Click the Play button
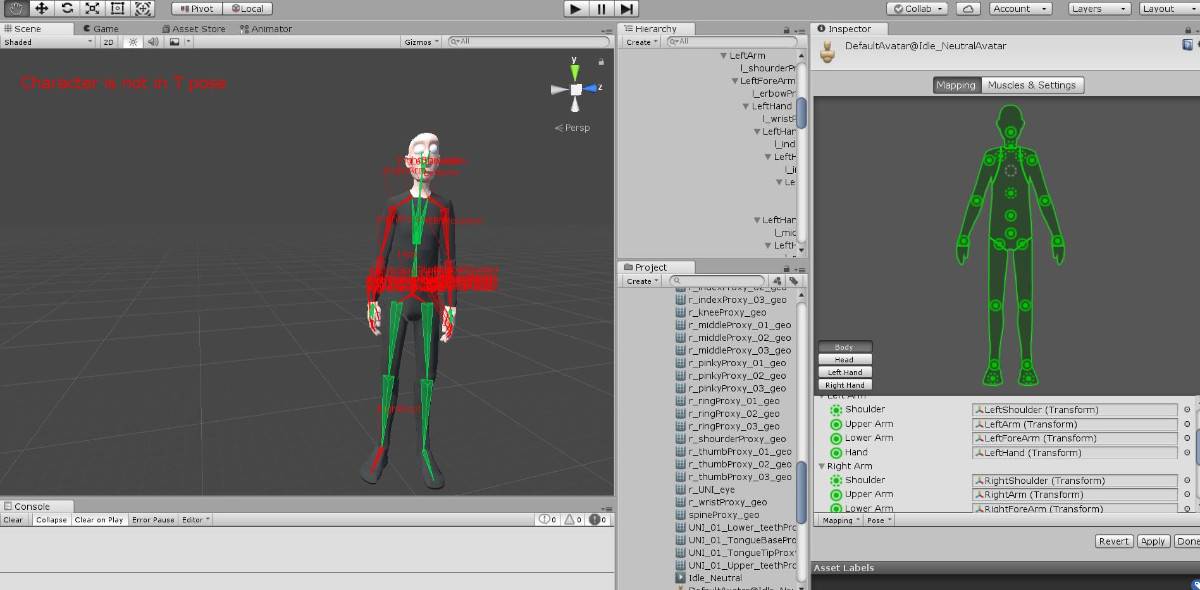This screenshot has width=1200, height=590. (x=576, y=8)
